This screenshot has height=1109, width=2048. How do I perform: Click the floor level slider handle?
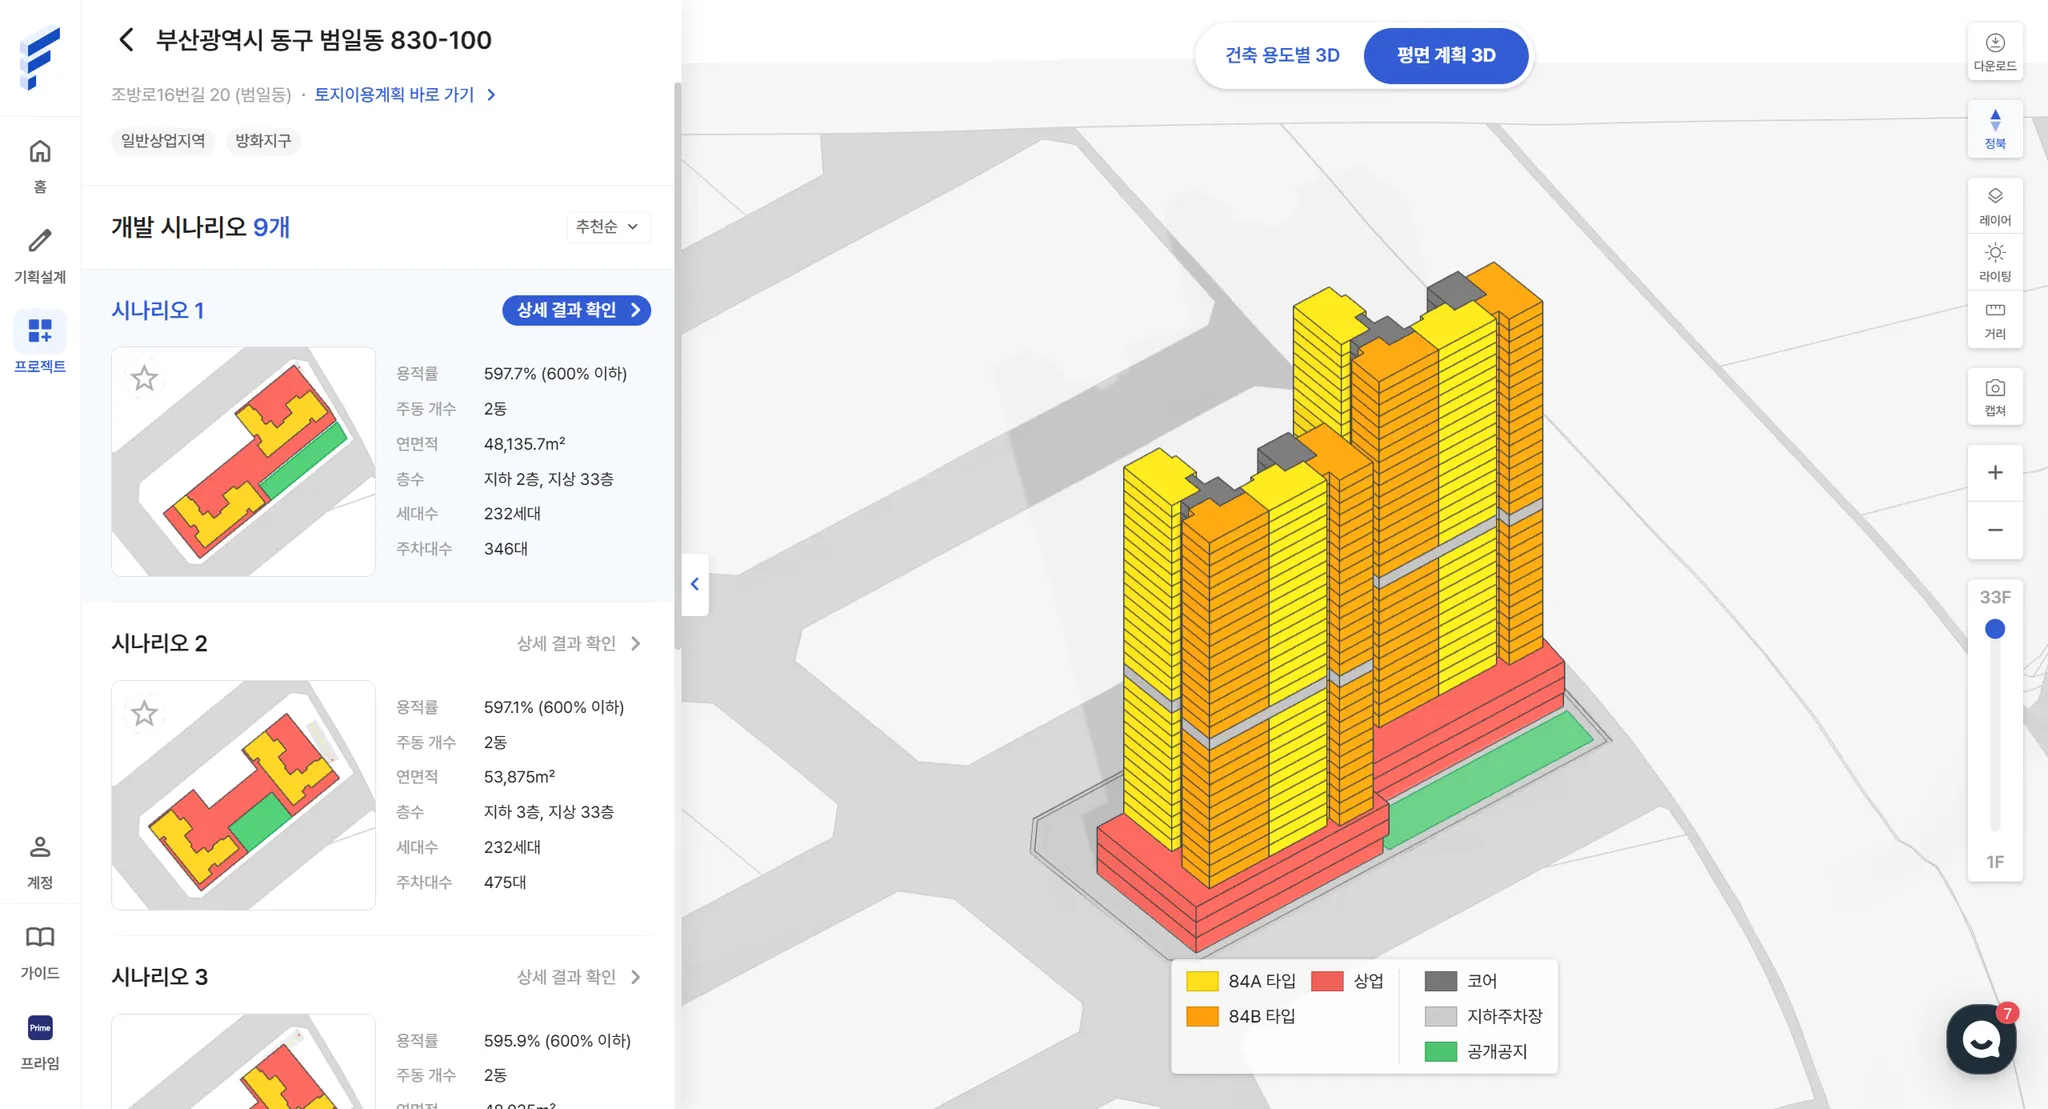coord(1994,629)
